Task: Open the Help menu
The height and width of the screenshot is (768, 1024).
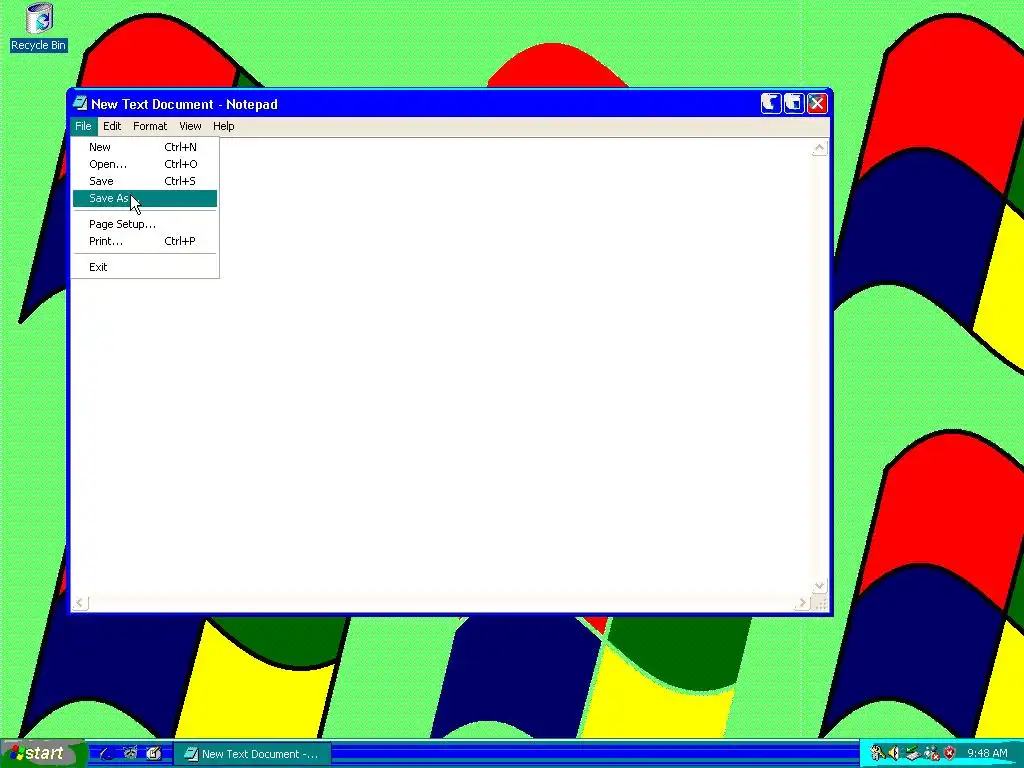Action: [x=223, y=126]
